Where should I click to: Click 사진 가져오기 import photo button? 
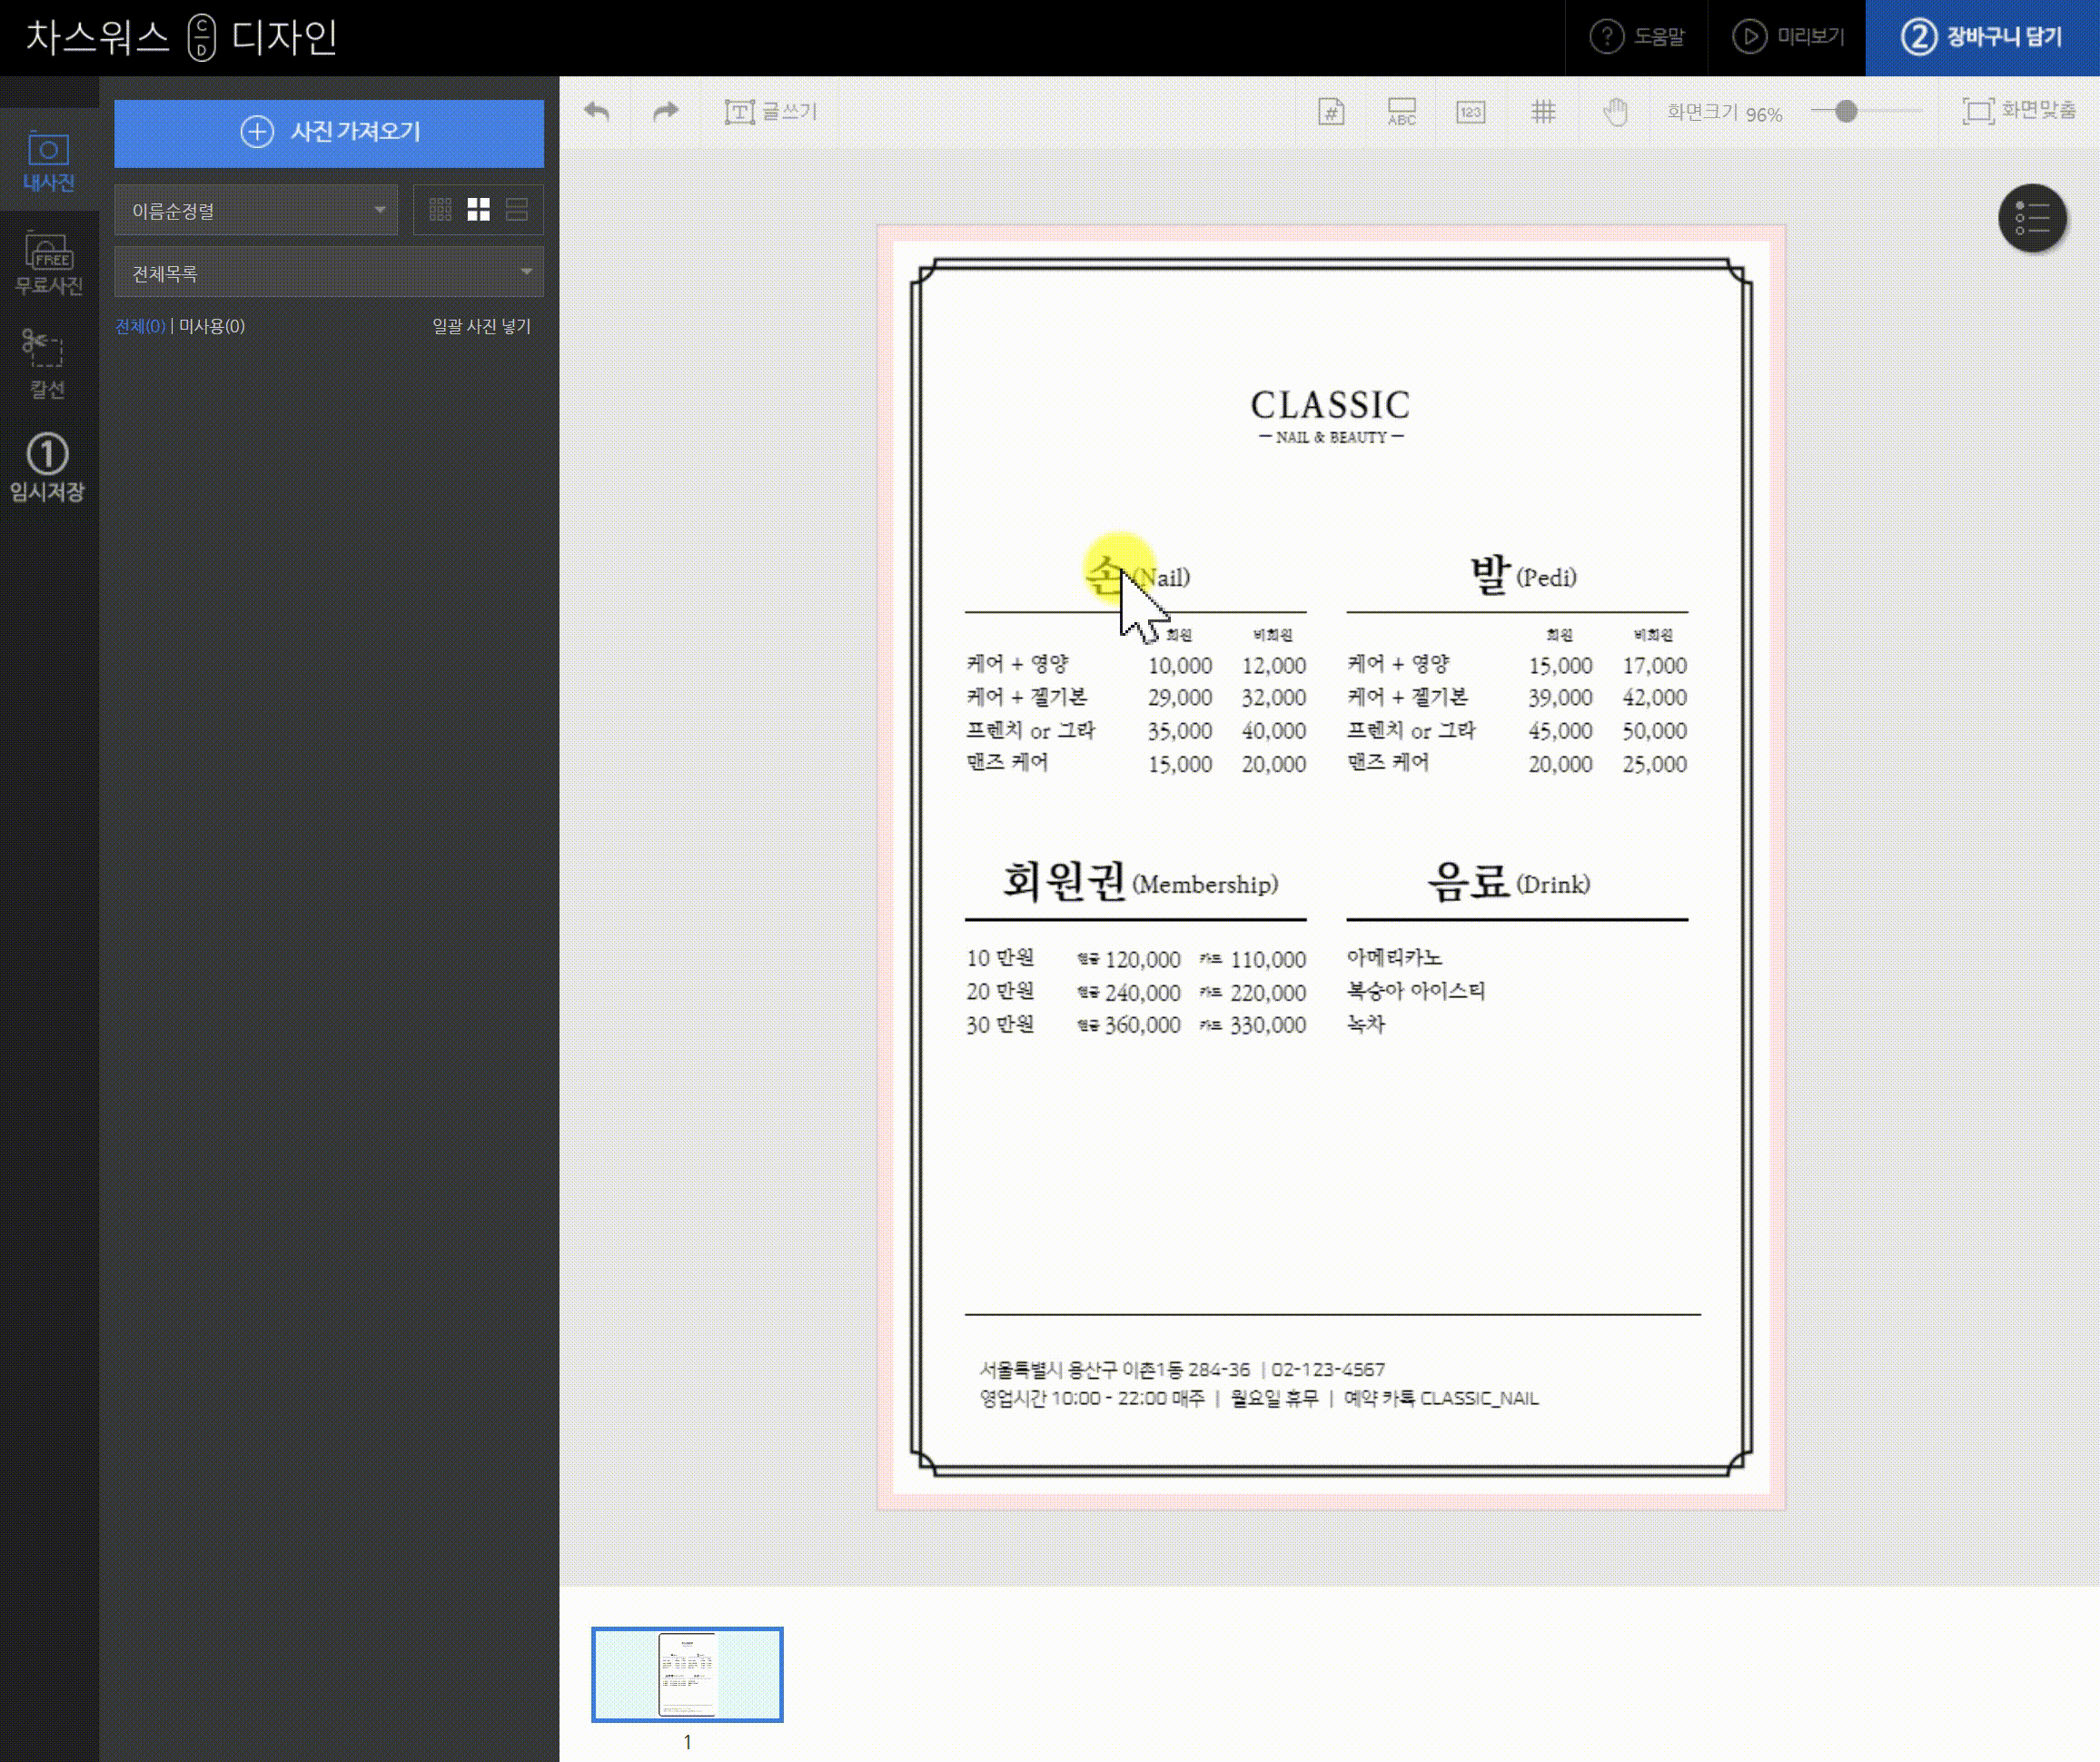(329, 132)
